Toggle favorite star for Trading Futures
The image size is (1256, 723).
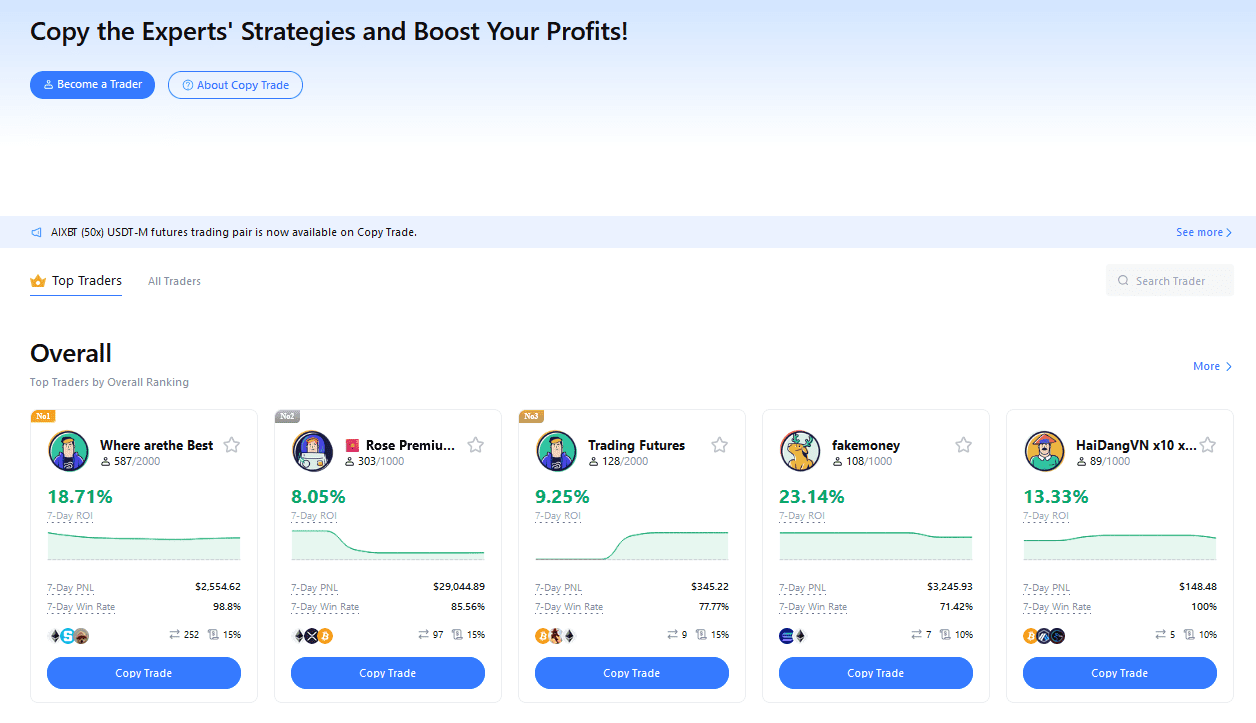pyautogui.click(x=719, y=445)
